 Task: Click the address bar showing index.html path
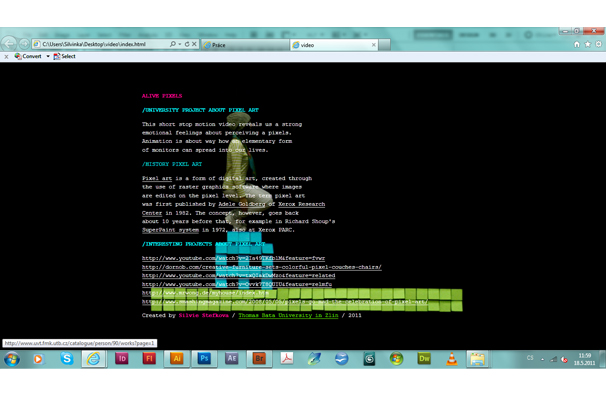(100, 44)
